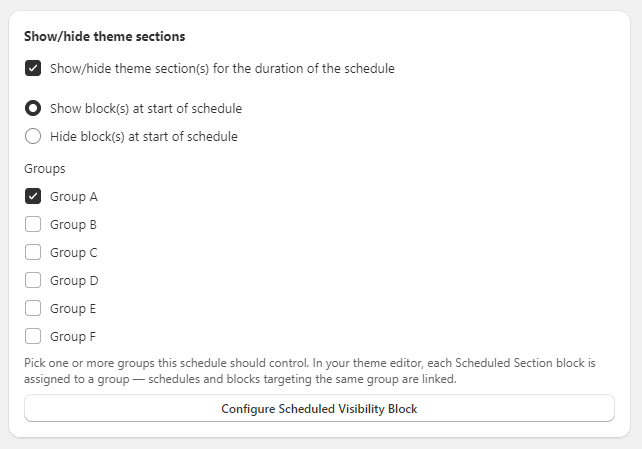Screen dimensions: 642x449
Task: Select Hide block(s) at start of schedule
Action: point(33,136)
